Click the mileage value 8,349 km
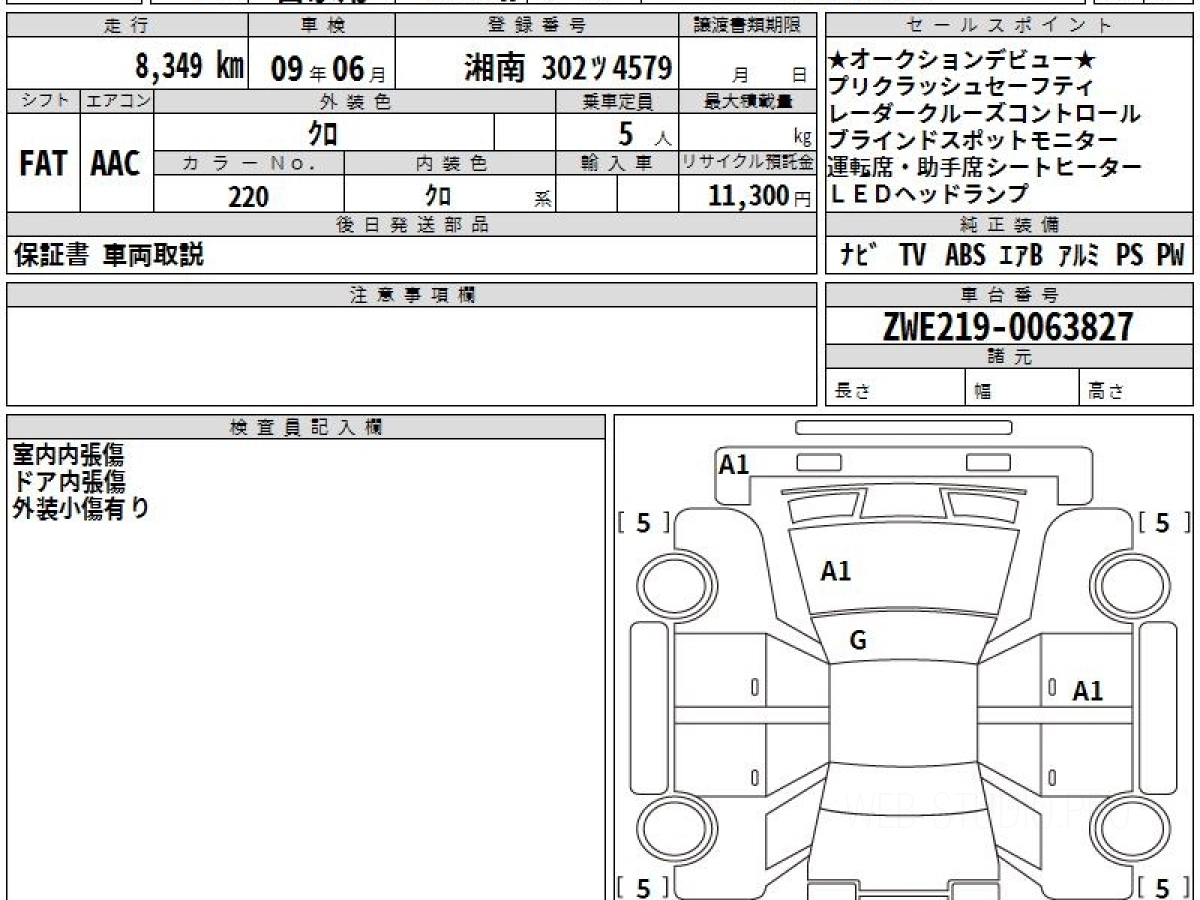Screen dimensions: 1200x900 pos(190,67)
